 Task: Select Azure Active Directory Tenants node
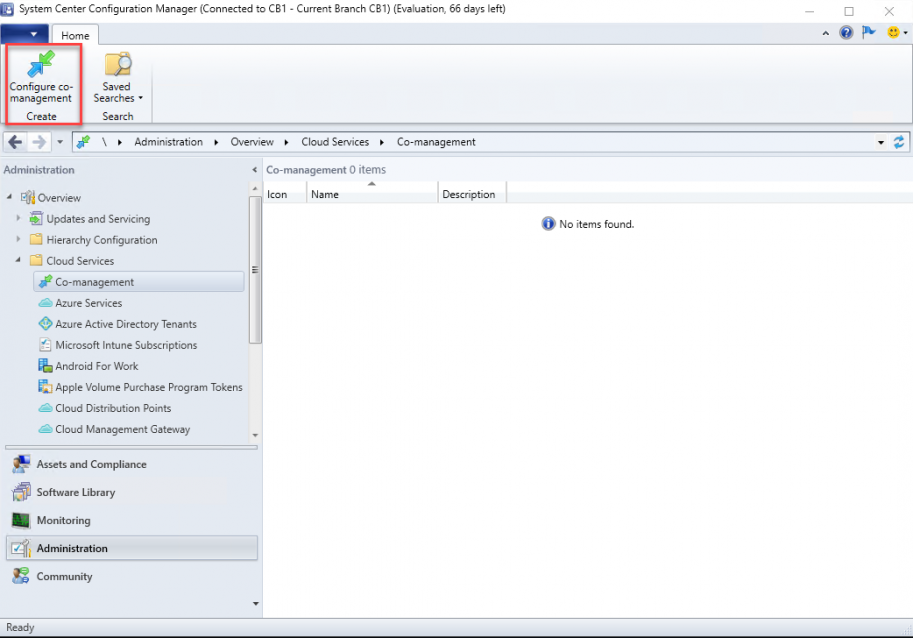tap(124, 323)
